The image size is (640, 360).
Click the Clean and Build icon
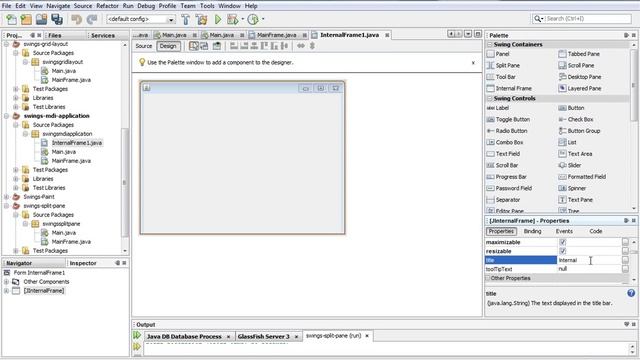(201, 19)
